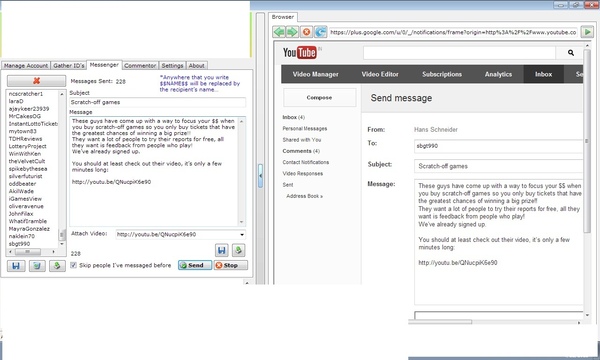Open Contact Notifications link
Screen dimensions: 600x360
click(x=305, y=162)
